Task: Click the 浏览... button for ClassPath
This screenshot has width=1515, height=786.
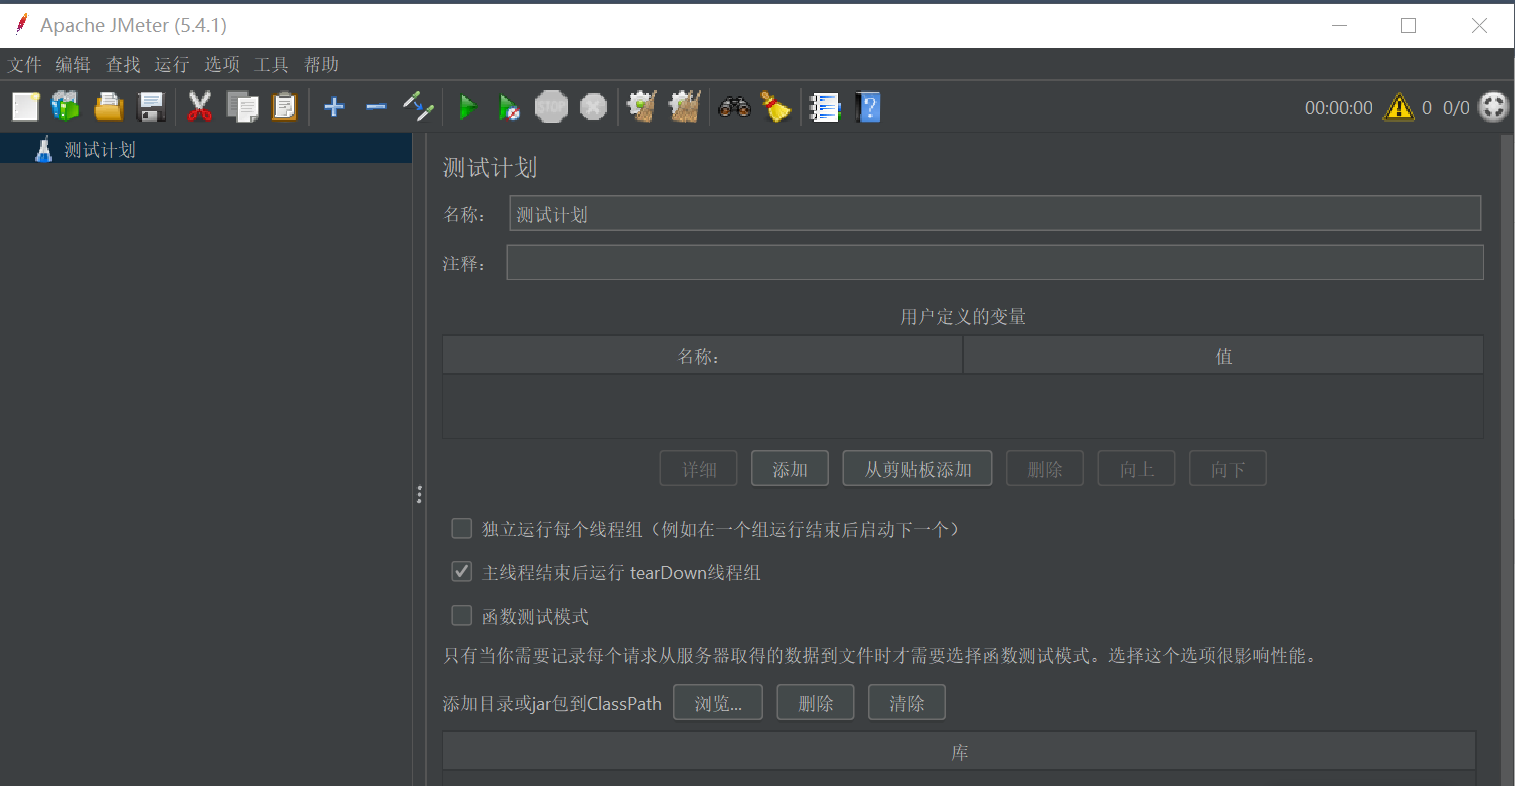Action: click(x=717, y=701)
